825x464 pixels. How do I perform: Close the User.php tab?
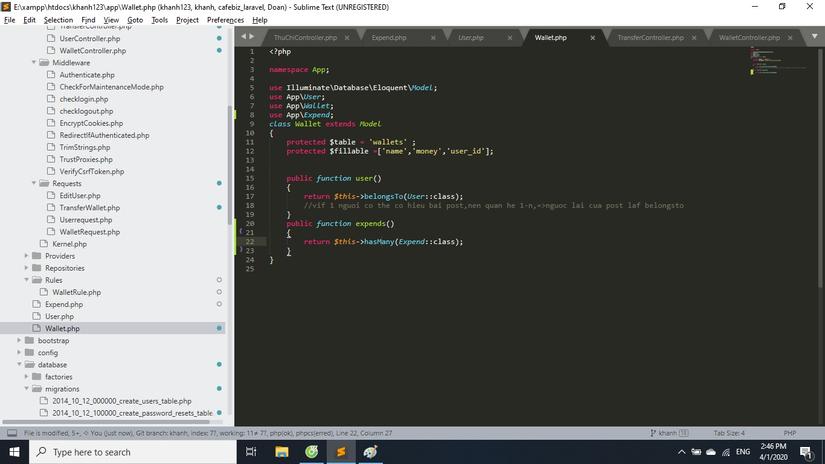(509, 38)
